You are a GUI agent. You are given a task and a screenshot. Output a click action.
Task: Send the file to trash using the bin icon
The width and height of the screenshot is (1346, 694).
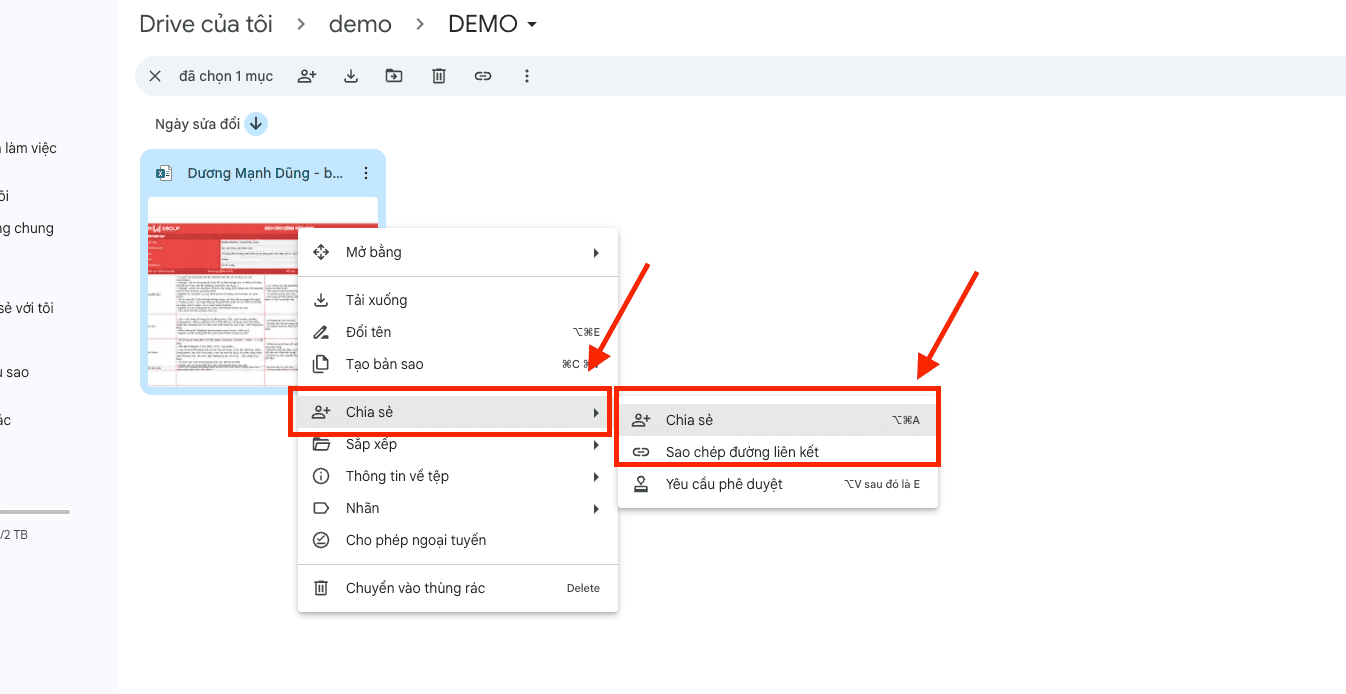tap(438, 75)
